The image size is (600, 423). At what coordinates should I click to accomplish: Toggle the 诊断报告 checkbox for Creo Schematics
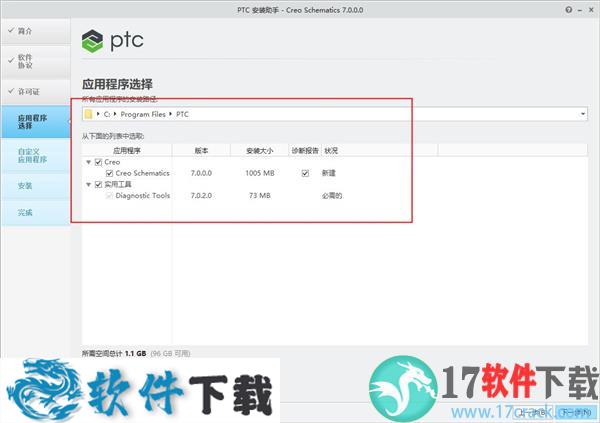[305, 173]
